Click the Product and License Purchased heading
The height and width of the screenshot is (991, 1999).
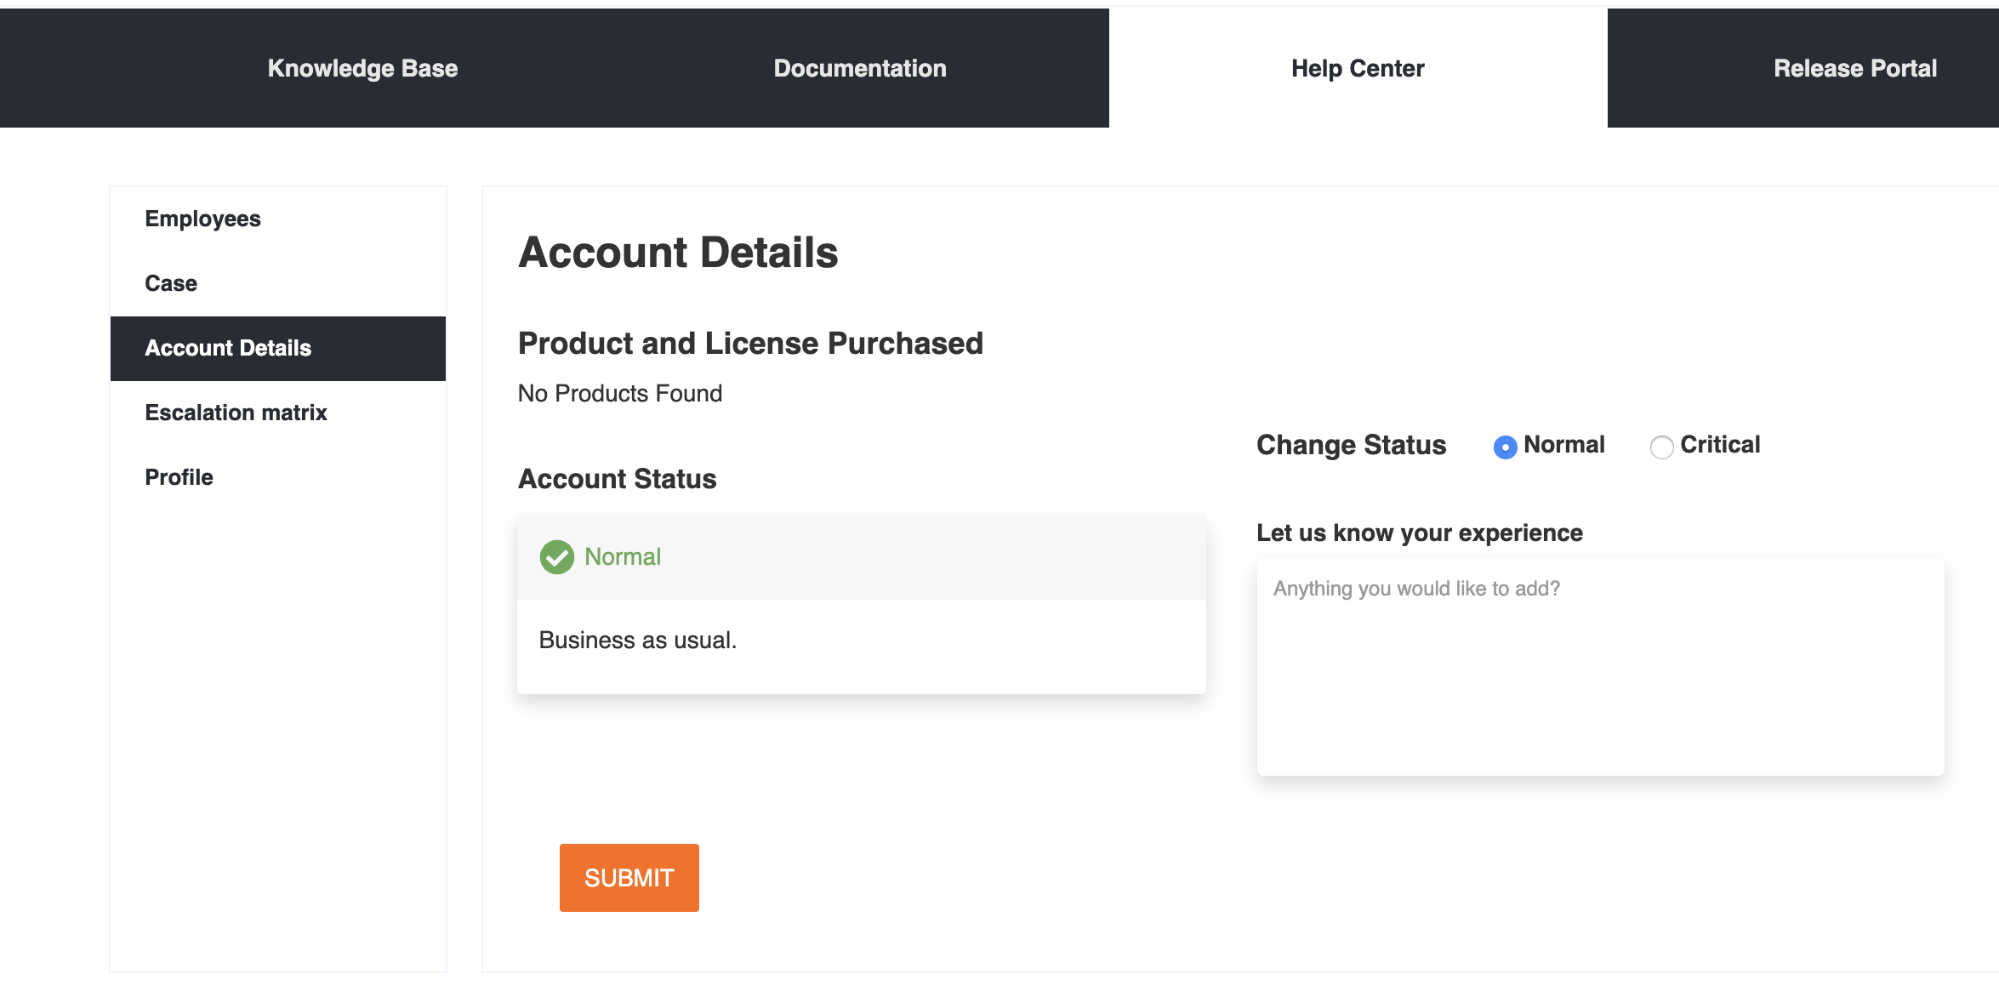750,343
